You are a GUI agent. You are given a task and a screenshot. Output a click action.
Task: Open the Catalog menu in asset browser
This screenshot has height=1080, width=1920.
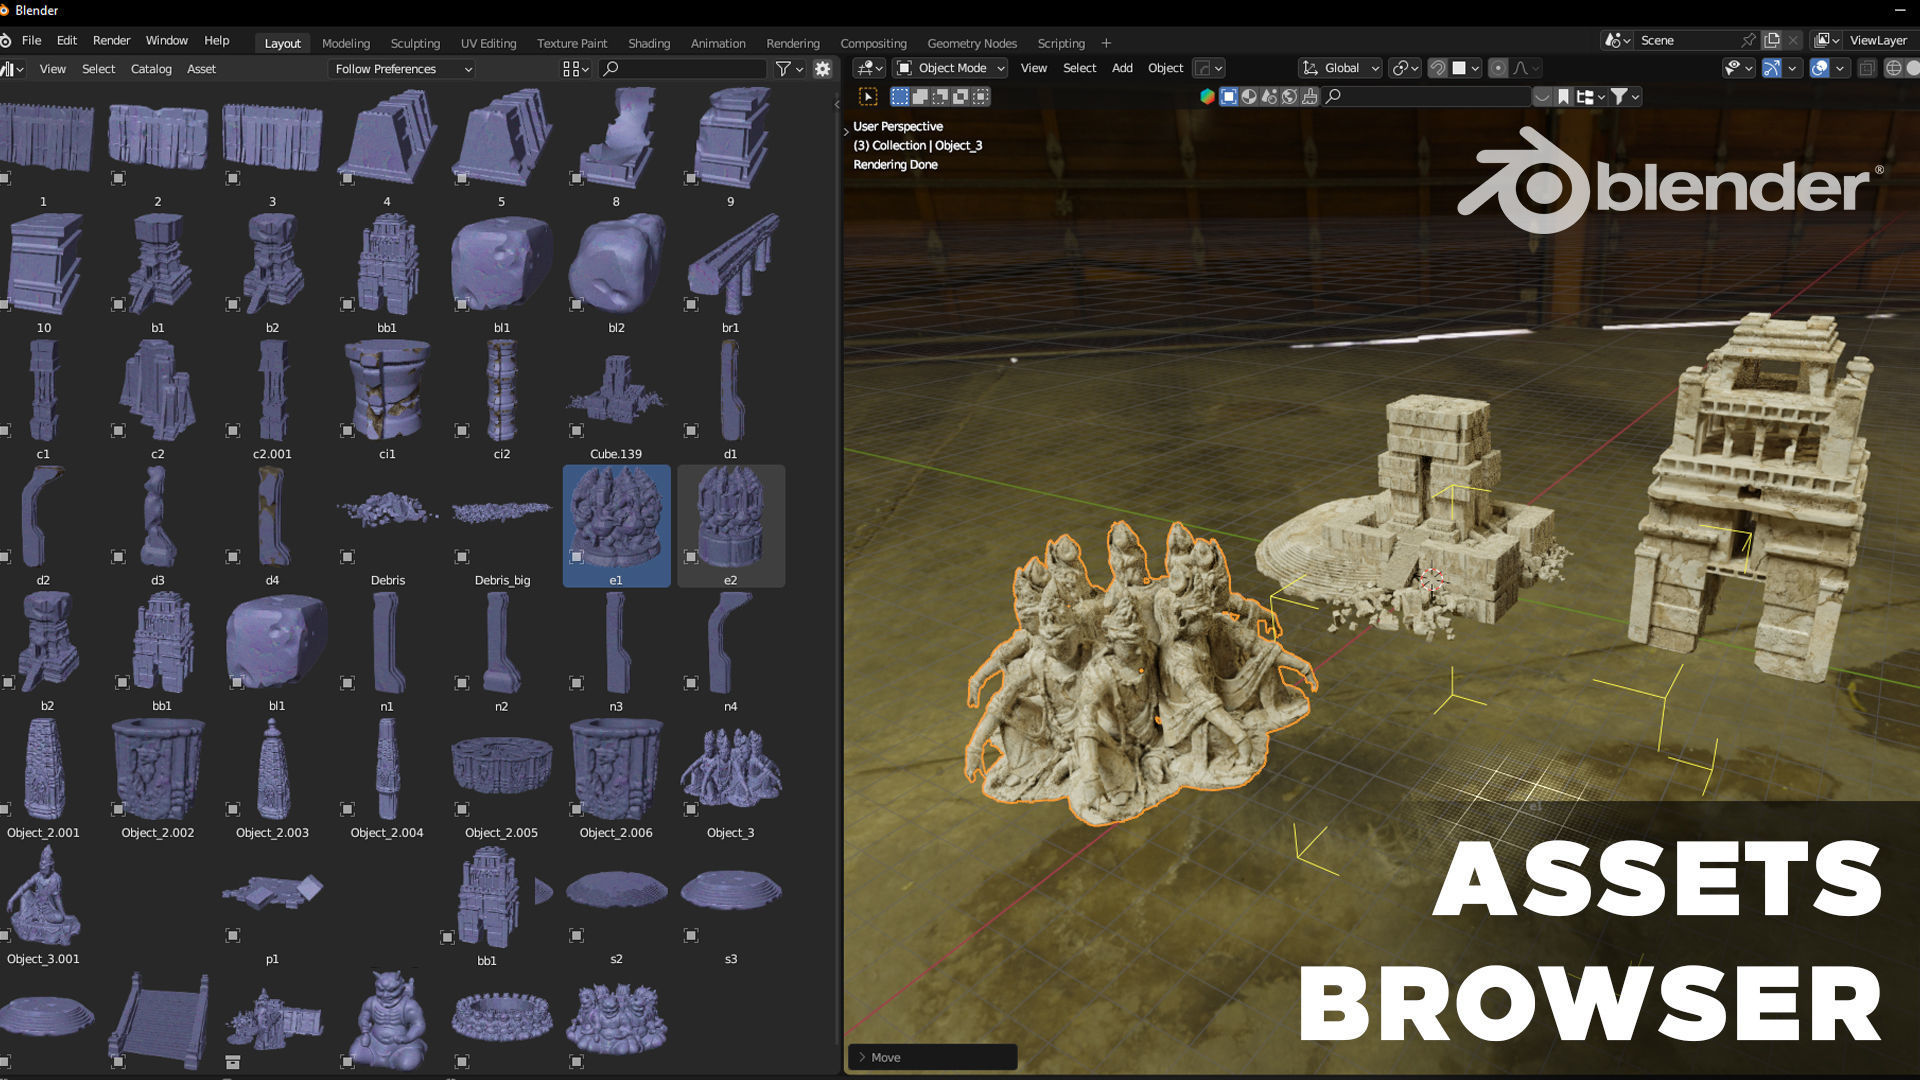click(x=151, y=69)
